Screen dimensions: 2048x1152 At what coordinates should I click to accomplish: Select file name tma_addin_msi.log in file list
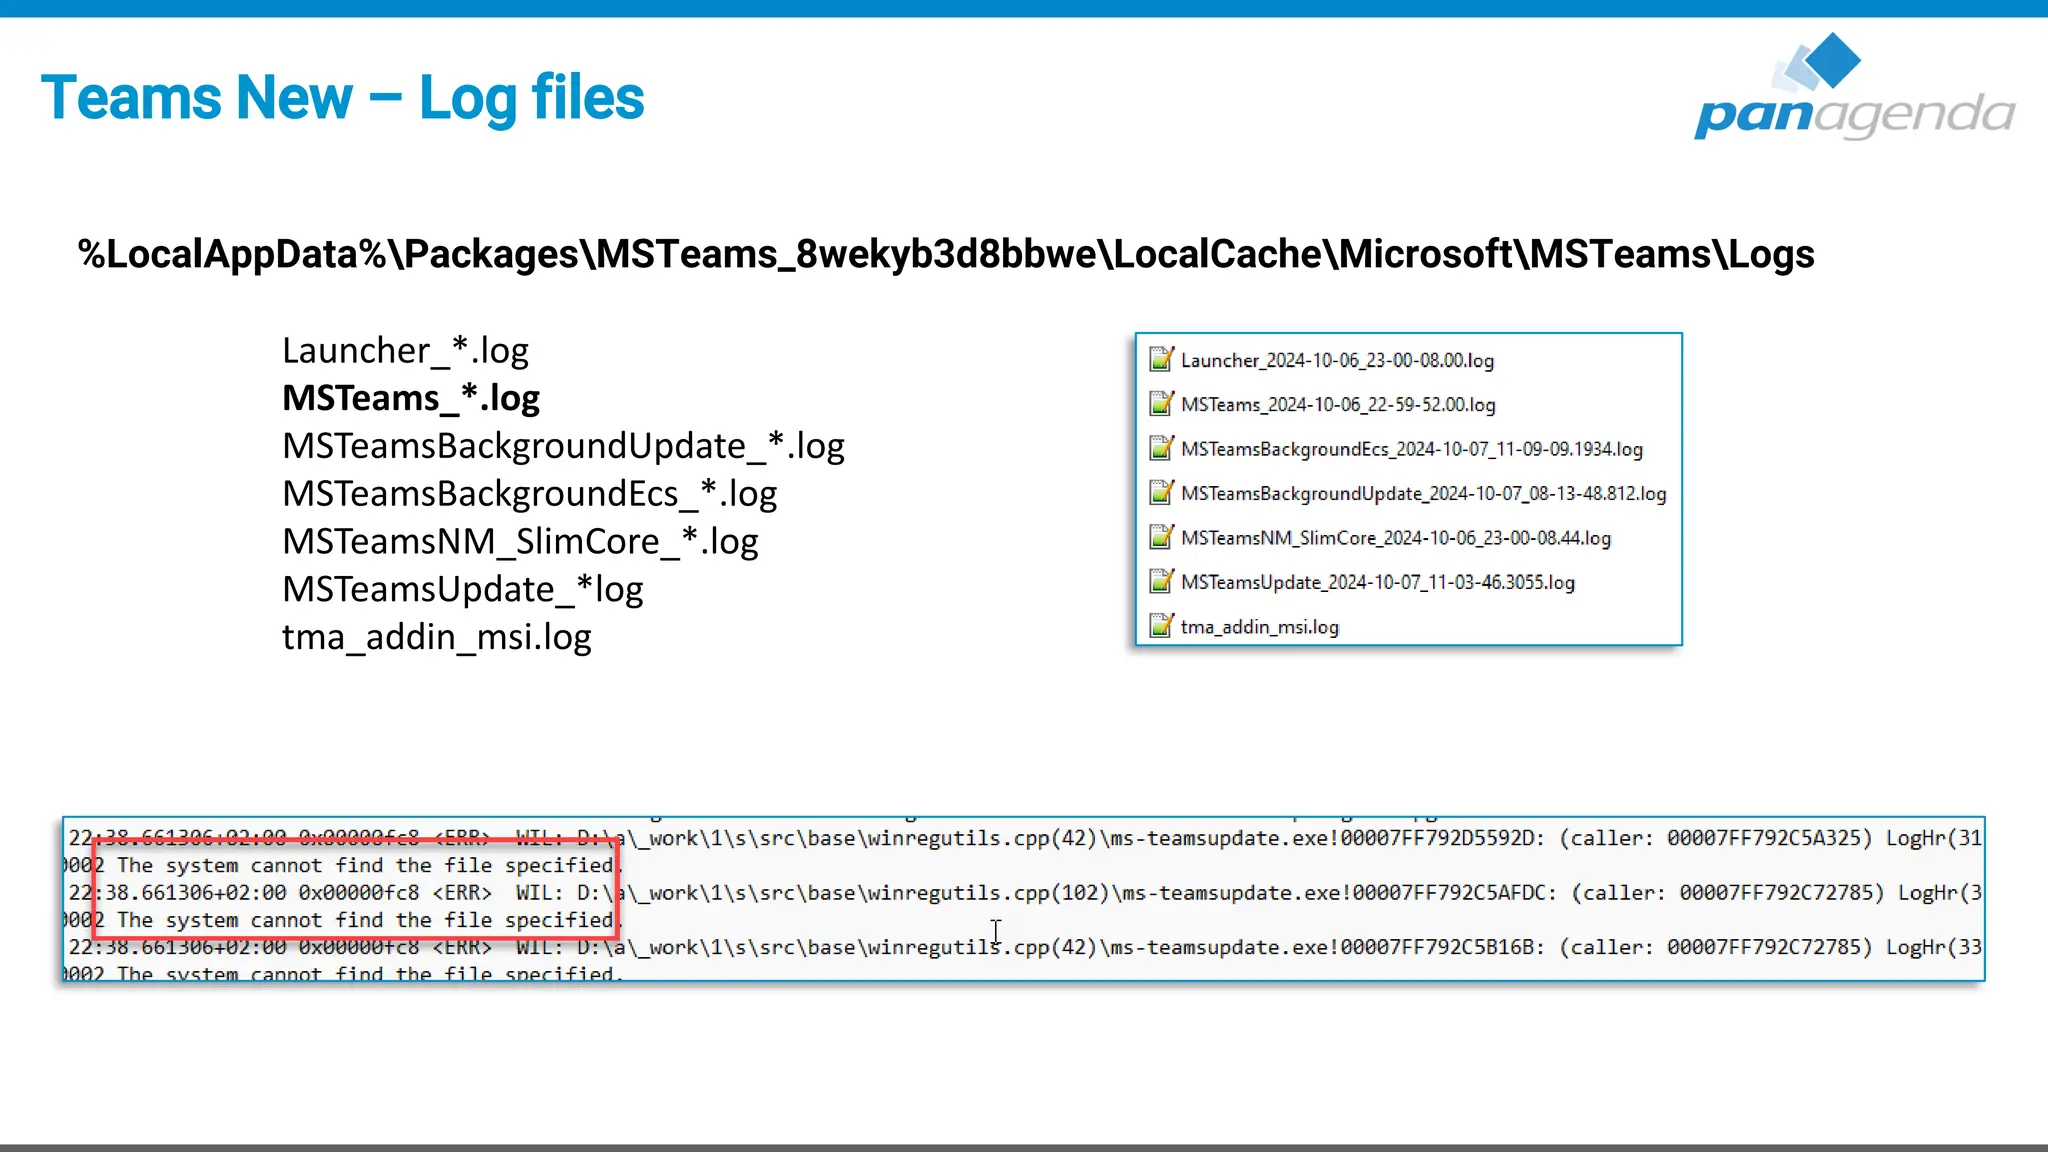pos(1259,627)
